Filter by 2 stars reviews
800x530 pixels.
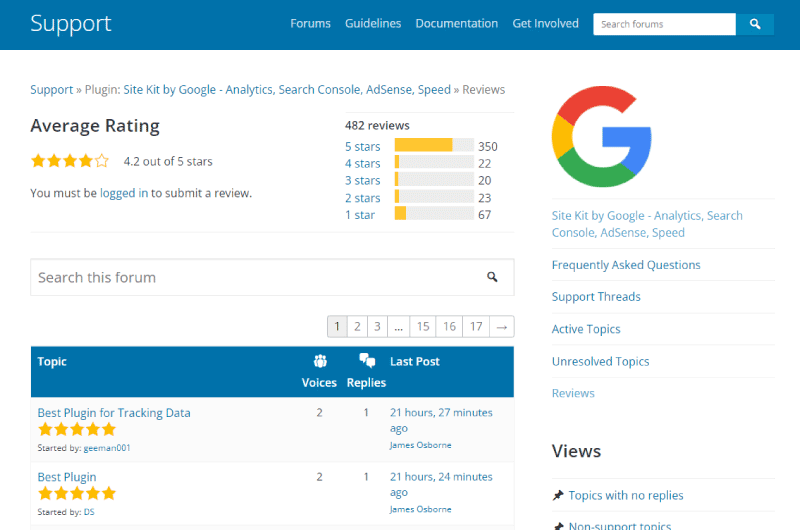pos(362,198)
